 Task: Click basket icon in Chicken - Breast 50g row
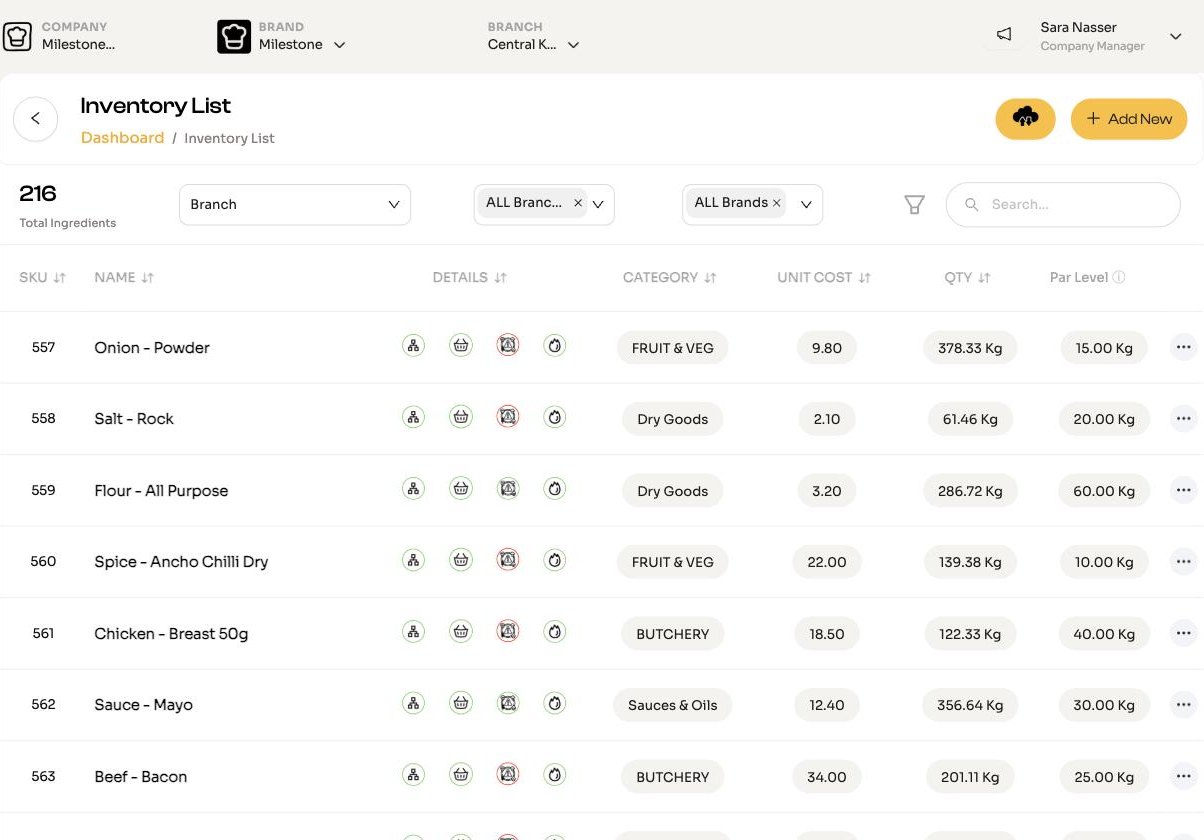pyautogui.click(x=461, y=632)
